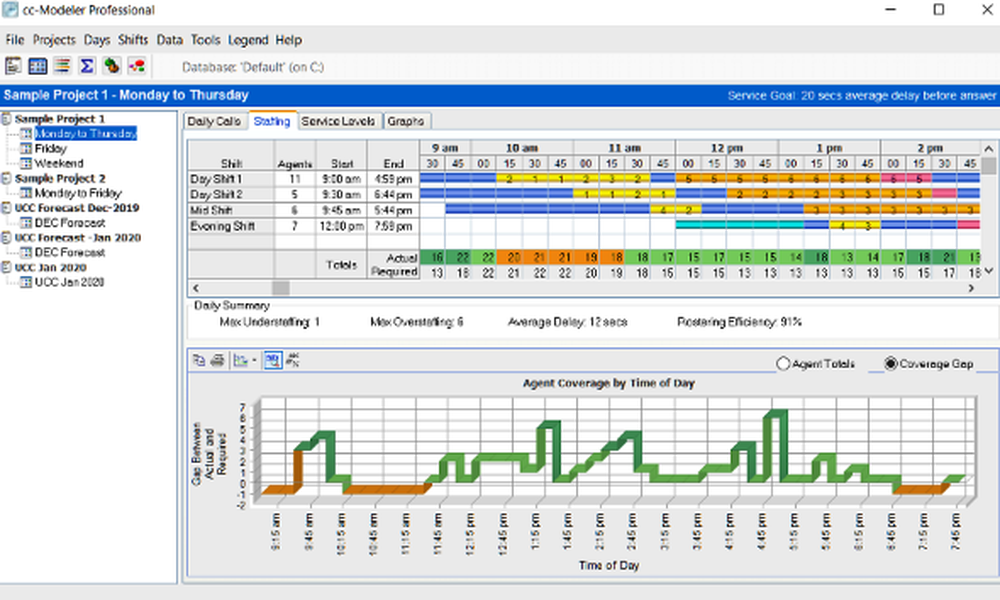Image resolution: width=1000 pixels, height=600 pixels.
Task: Select the UCC Forecast Dec-2019 project node
Action: [77, 207]
